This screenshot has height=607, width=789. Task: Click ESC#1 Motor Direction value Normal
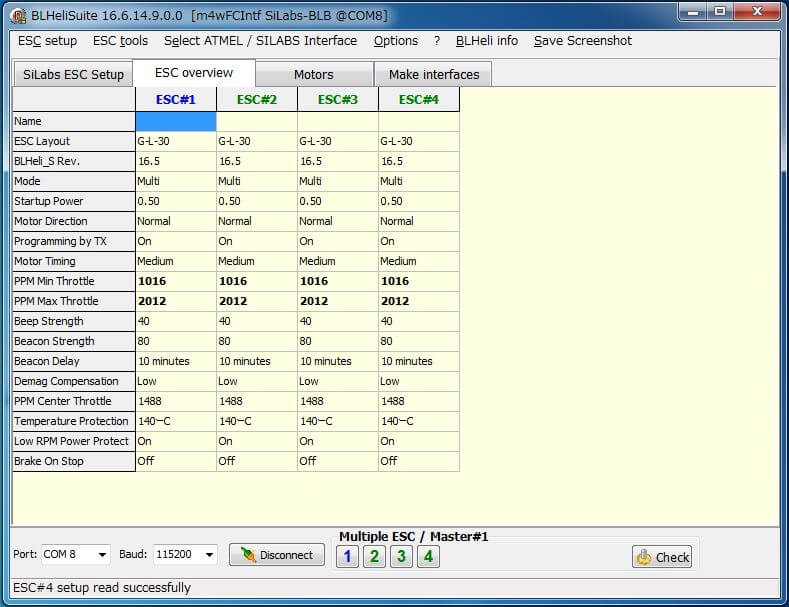pyautogui.click(x=176, y=221)
